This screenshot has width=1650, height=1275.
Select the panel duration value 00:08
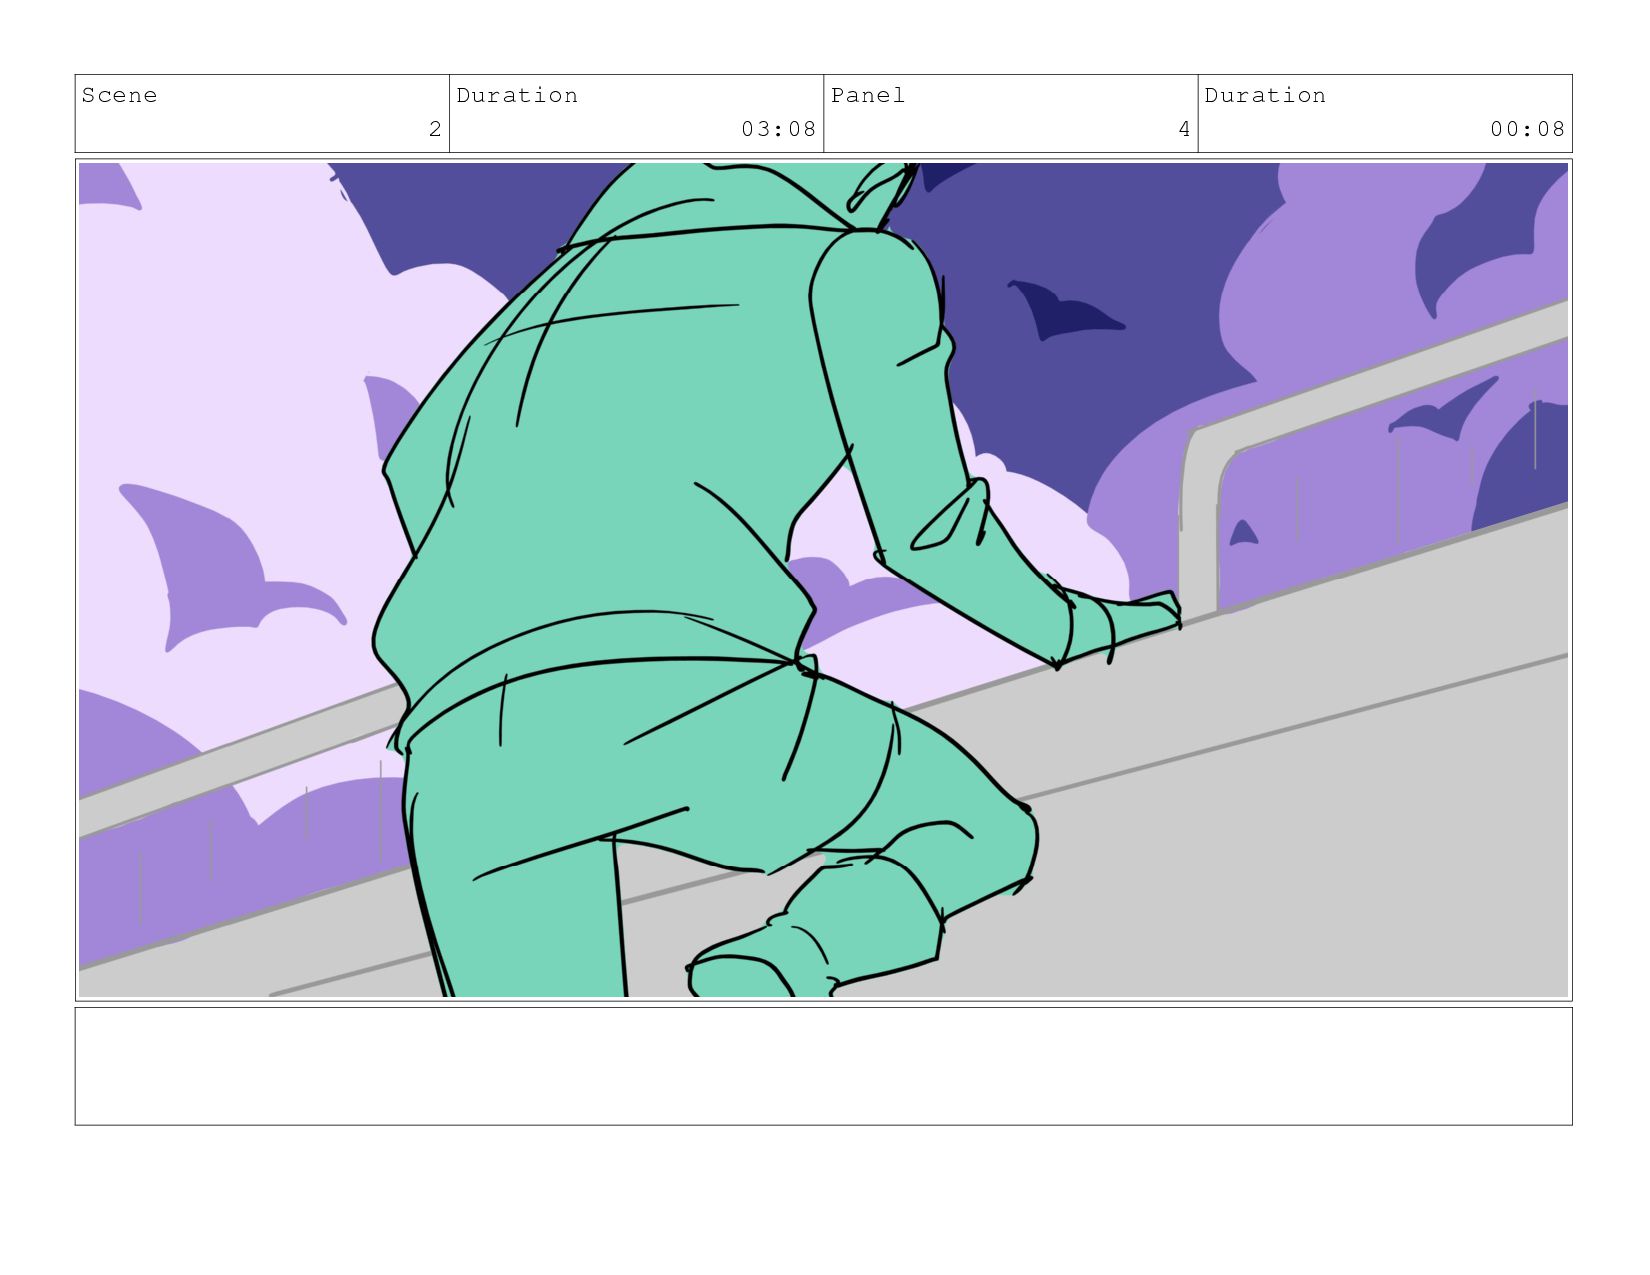1527,129
